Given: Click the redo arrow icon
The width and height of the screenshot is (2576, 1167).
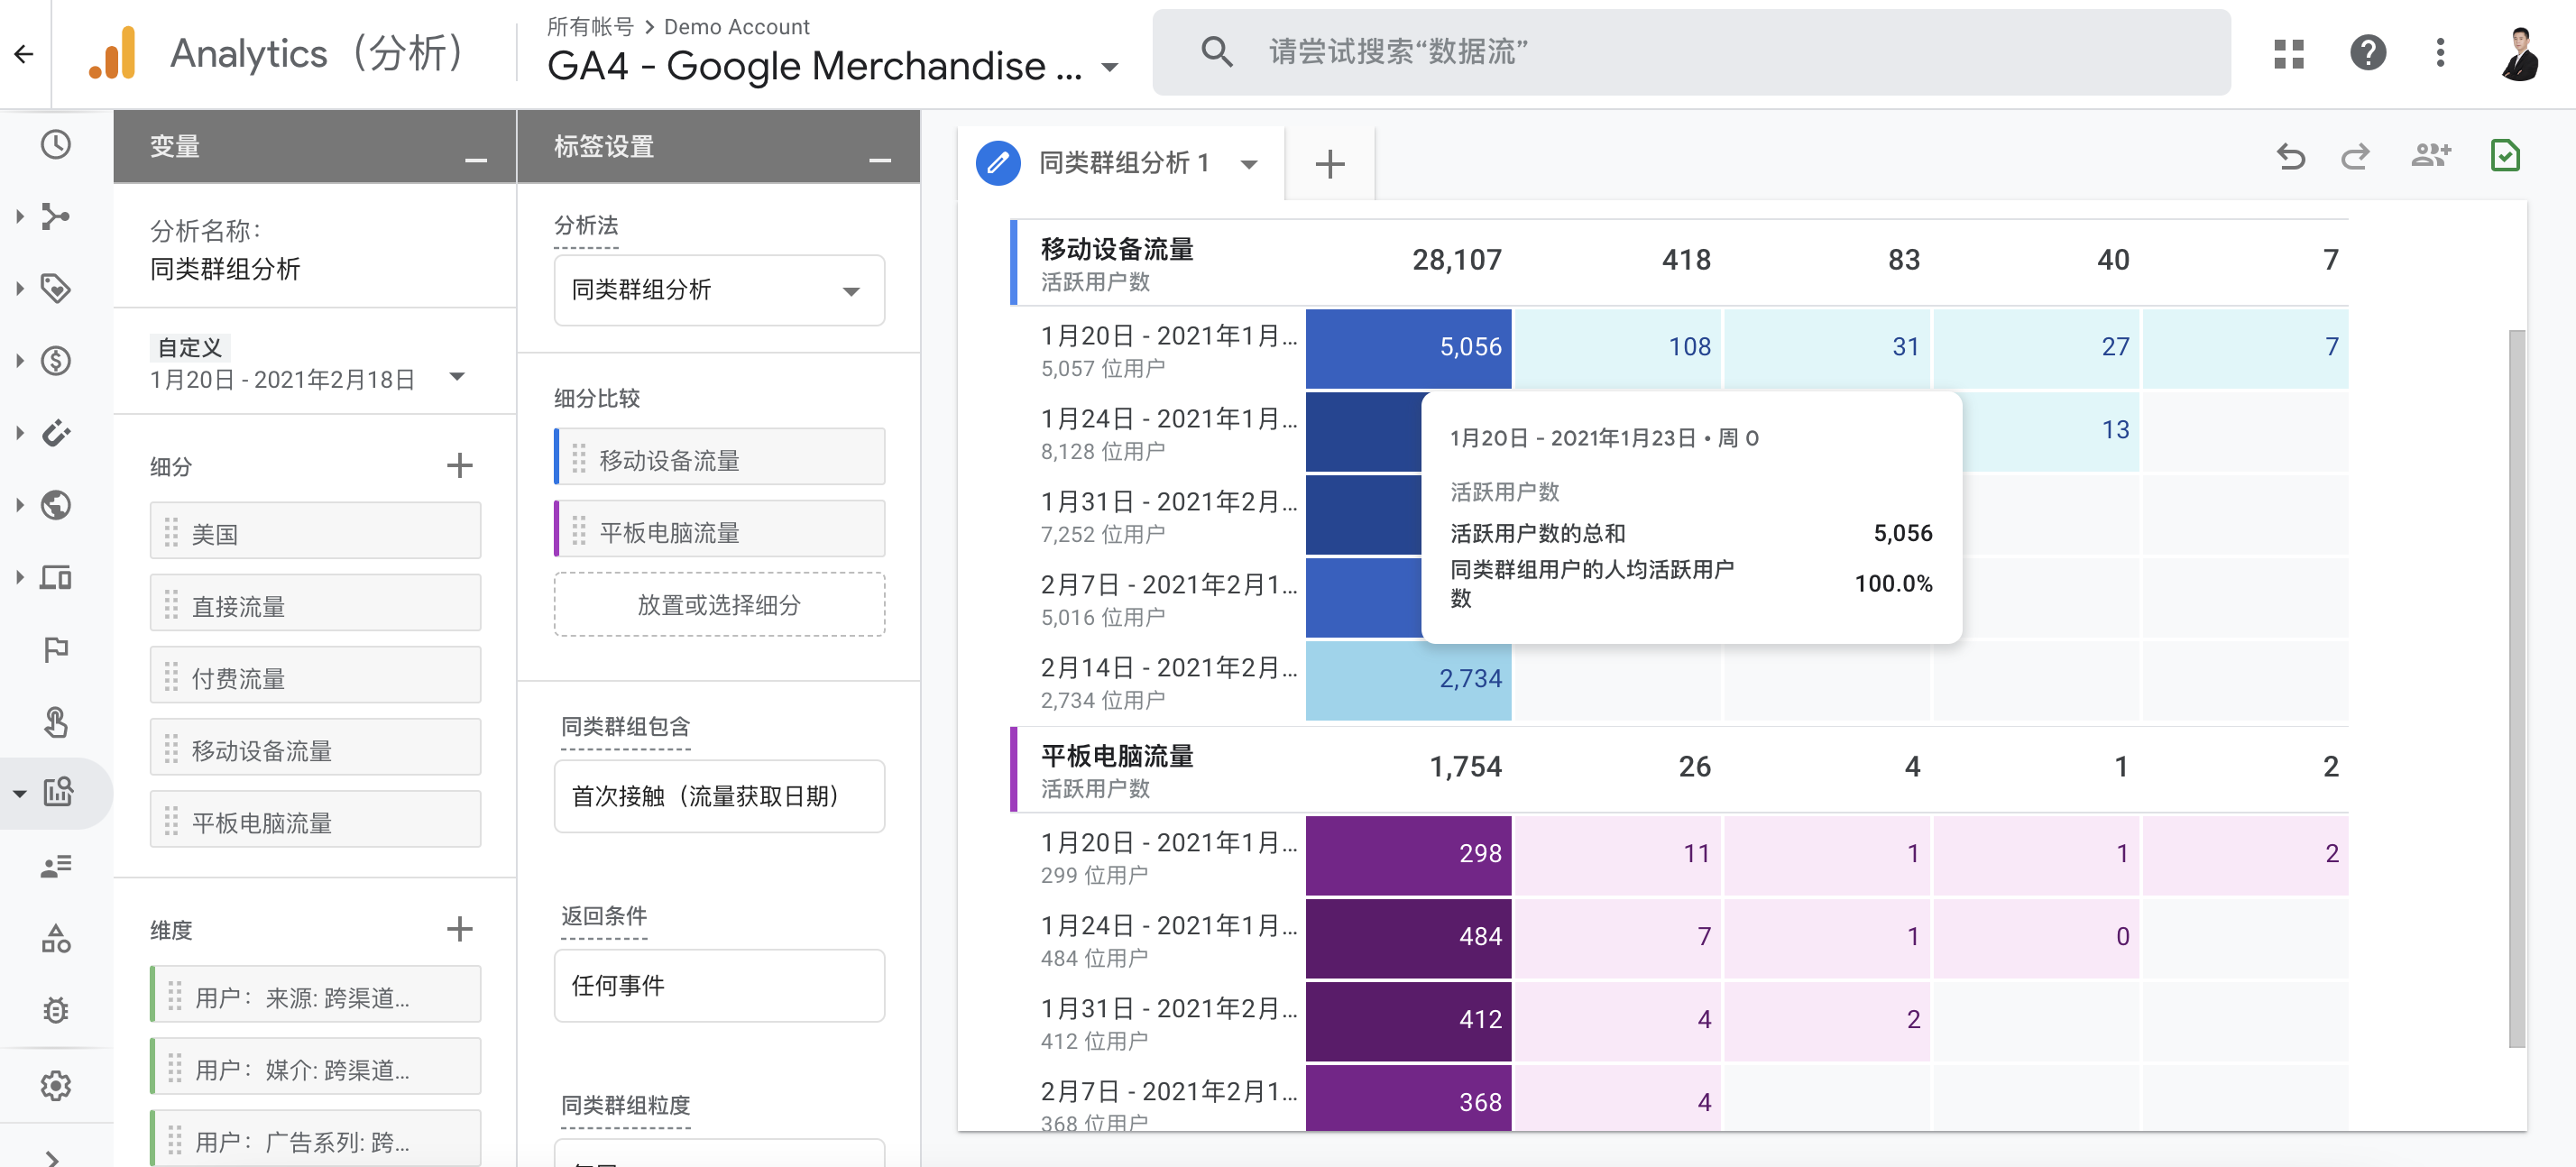Looking at the screenshot, I should click(2355, 157).
